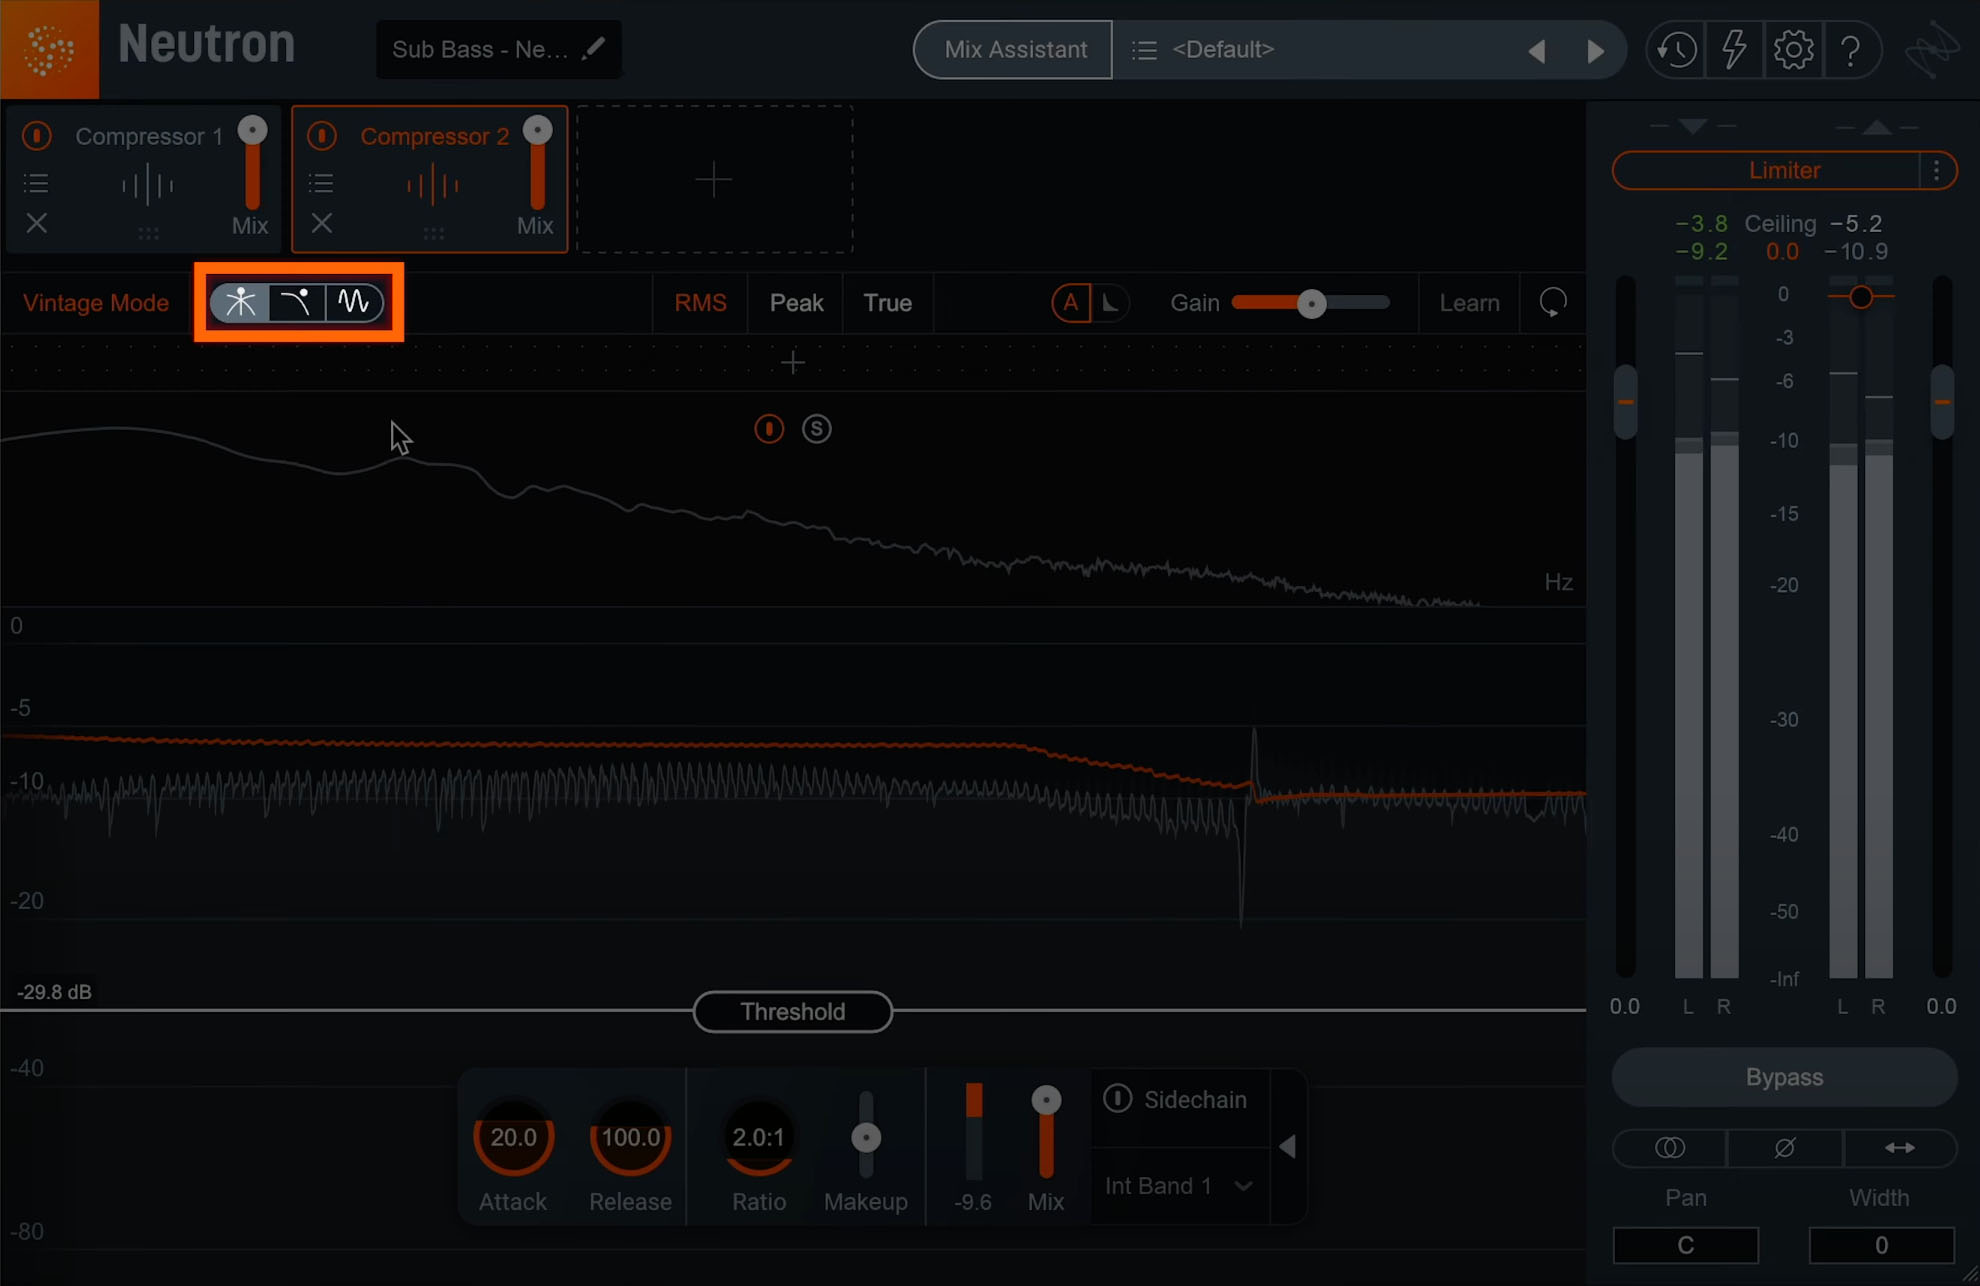Toggle Vintage Mode
This screenshot has height=1286, width=1980.
click(x=96, y=303)
